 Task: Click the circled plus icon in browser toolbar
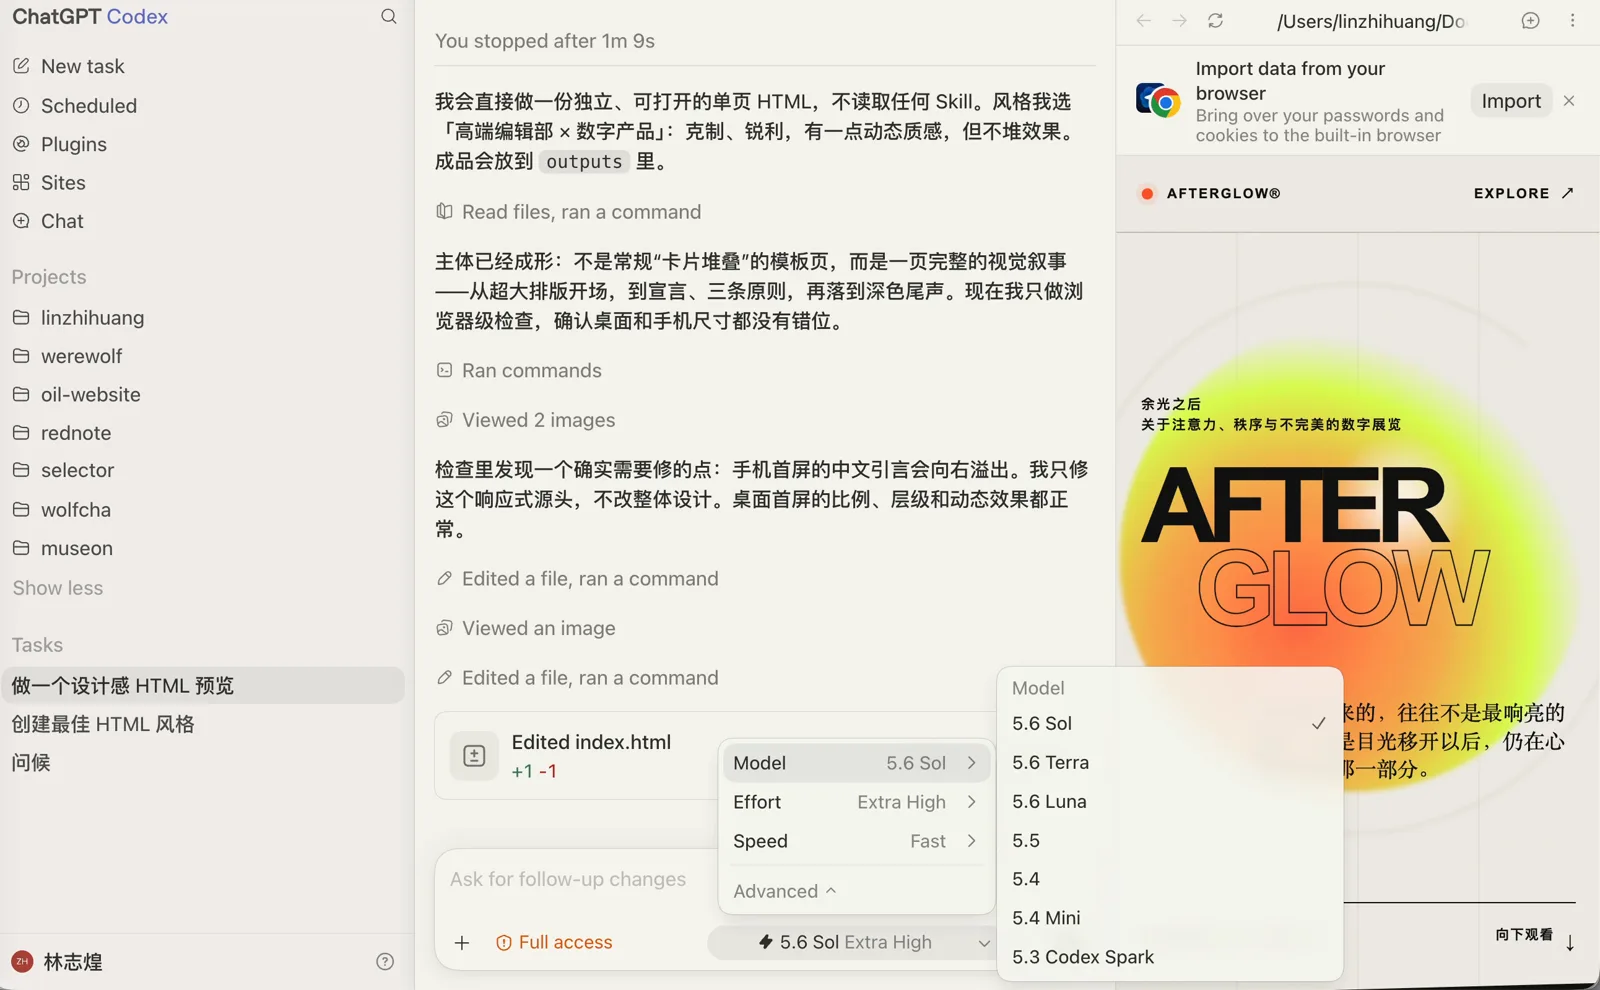(x=1530, y=20)
